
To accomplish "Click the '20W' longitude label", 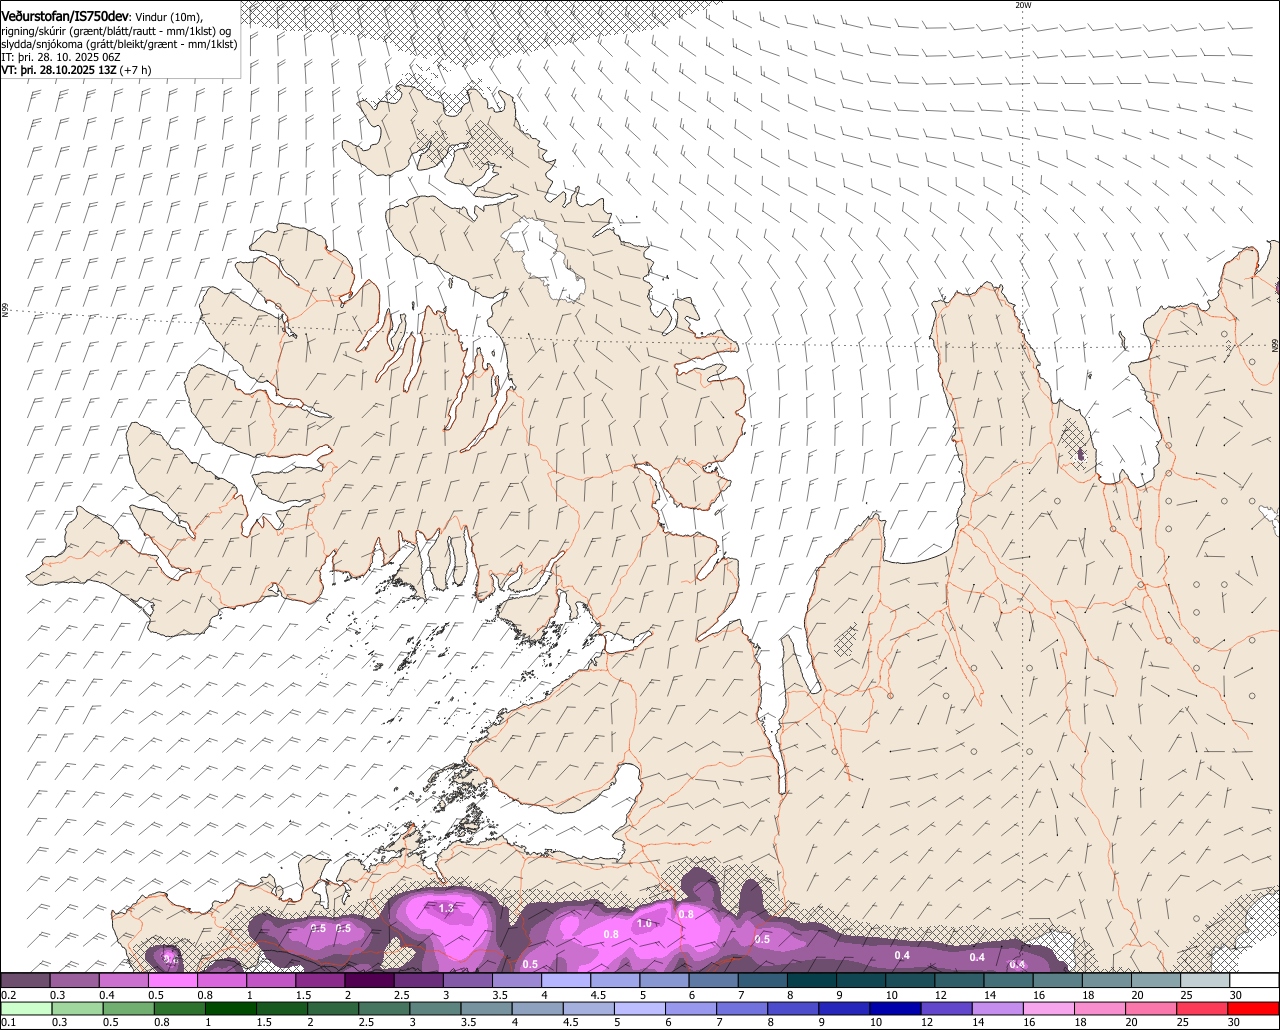I will point(1022,5).
